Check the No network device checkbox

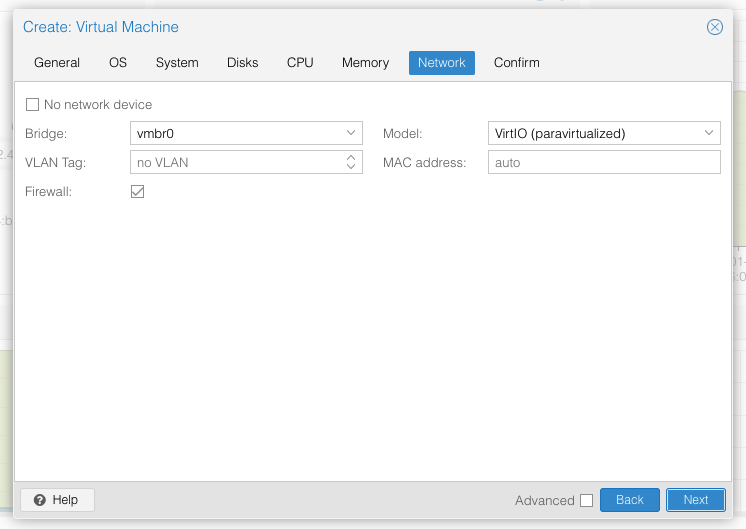[x=32, y=105]
